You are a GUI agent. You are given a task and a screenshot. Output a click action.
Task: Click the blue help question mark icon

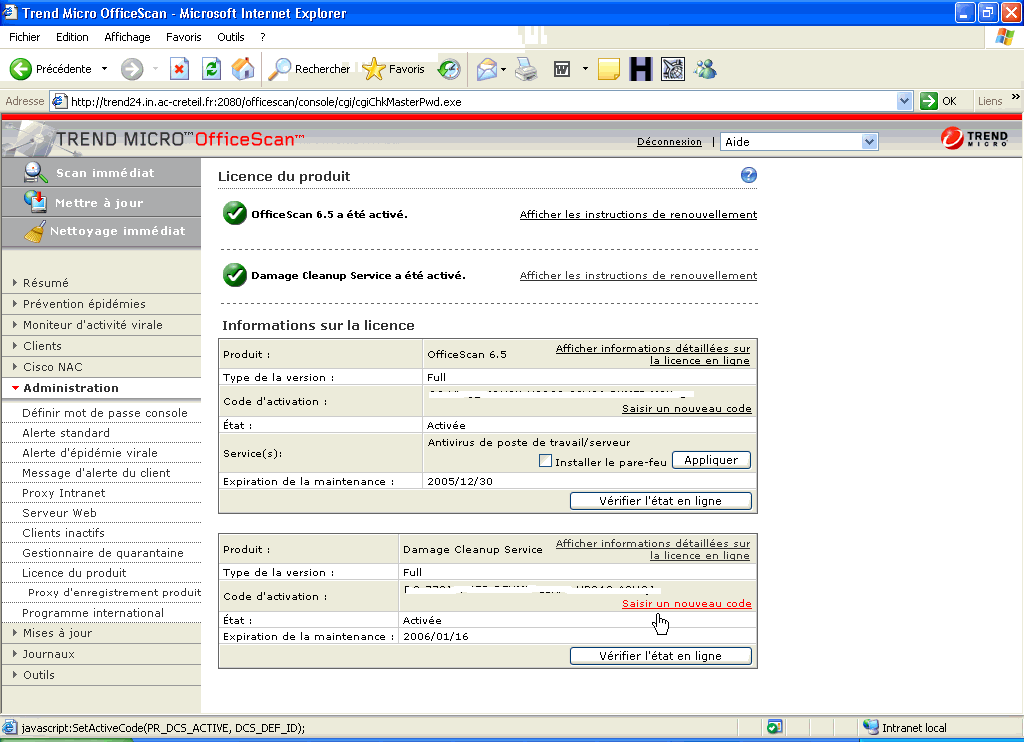point(748,175)
